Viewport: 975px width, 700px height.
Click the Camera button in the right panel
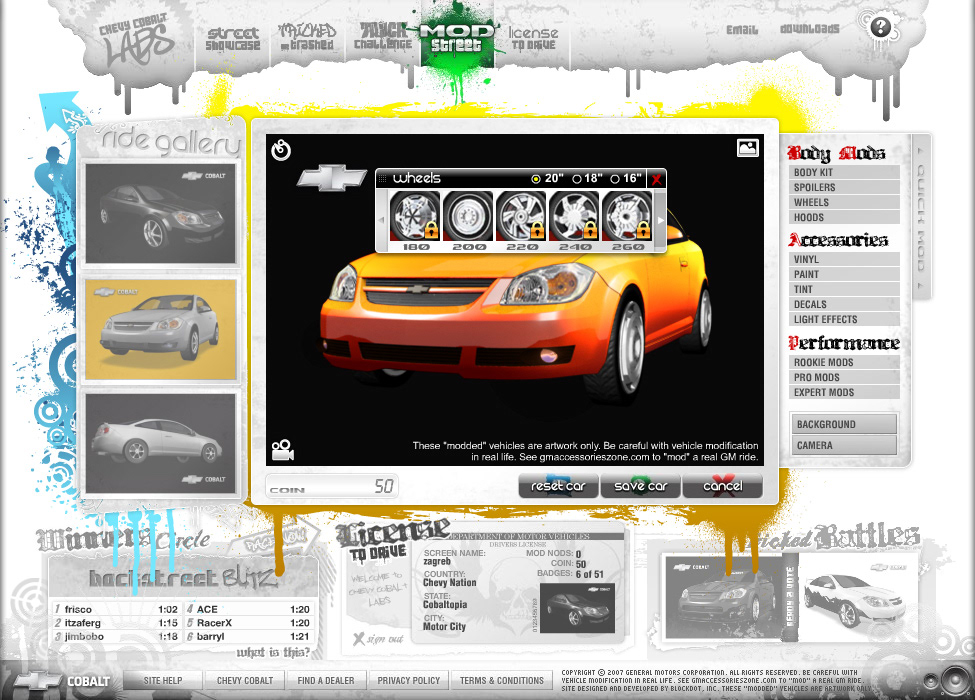[x=844, y=445]
